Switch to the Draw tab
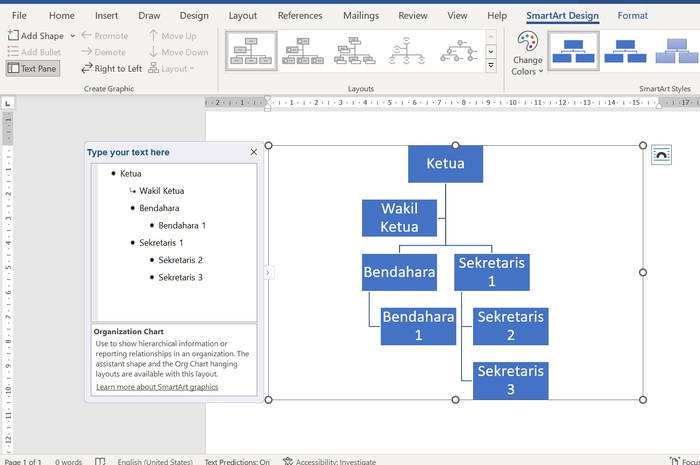The image size is (700, 465). pos(149,16)
